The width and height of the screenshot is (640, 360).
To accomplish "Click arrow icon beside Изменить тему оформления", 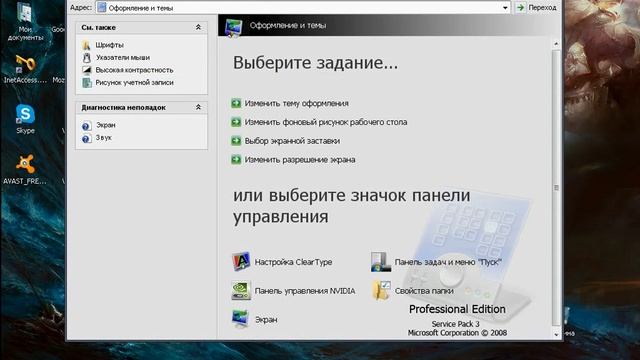I will point(236,103).
